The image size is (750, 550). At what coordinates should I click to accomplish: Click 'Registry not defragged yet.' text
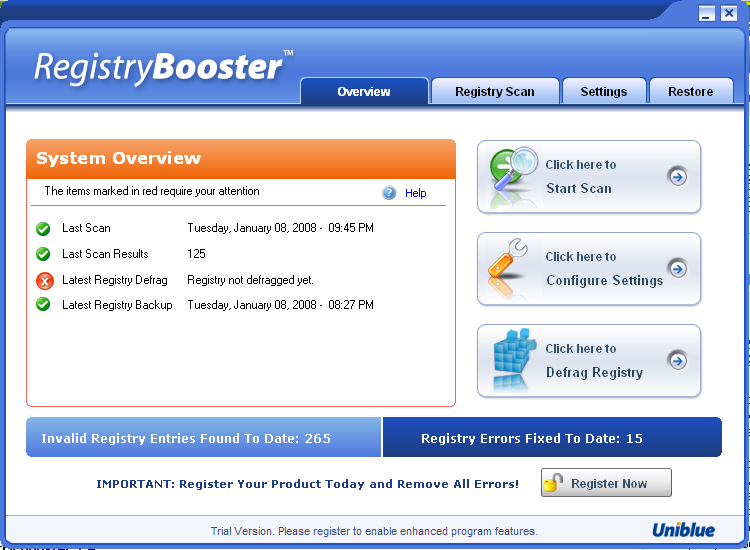[x=250, y=280]
